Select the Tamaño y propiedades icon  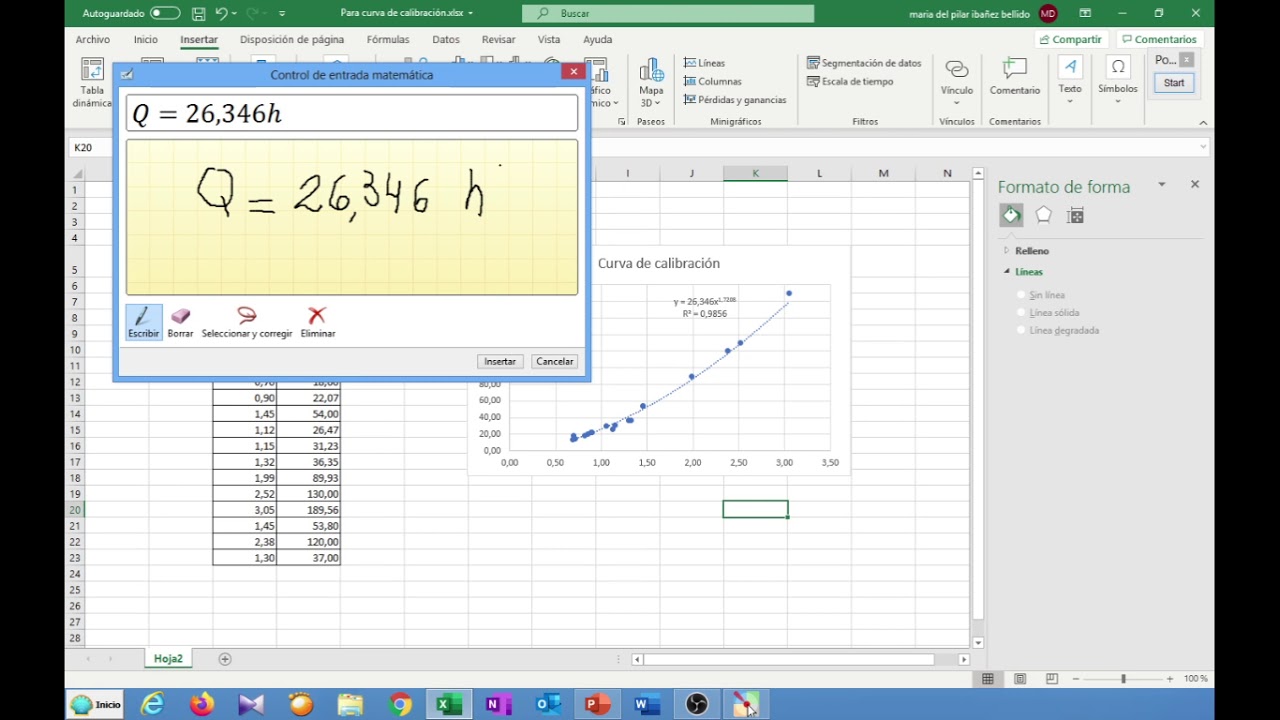coord(1075,215)
